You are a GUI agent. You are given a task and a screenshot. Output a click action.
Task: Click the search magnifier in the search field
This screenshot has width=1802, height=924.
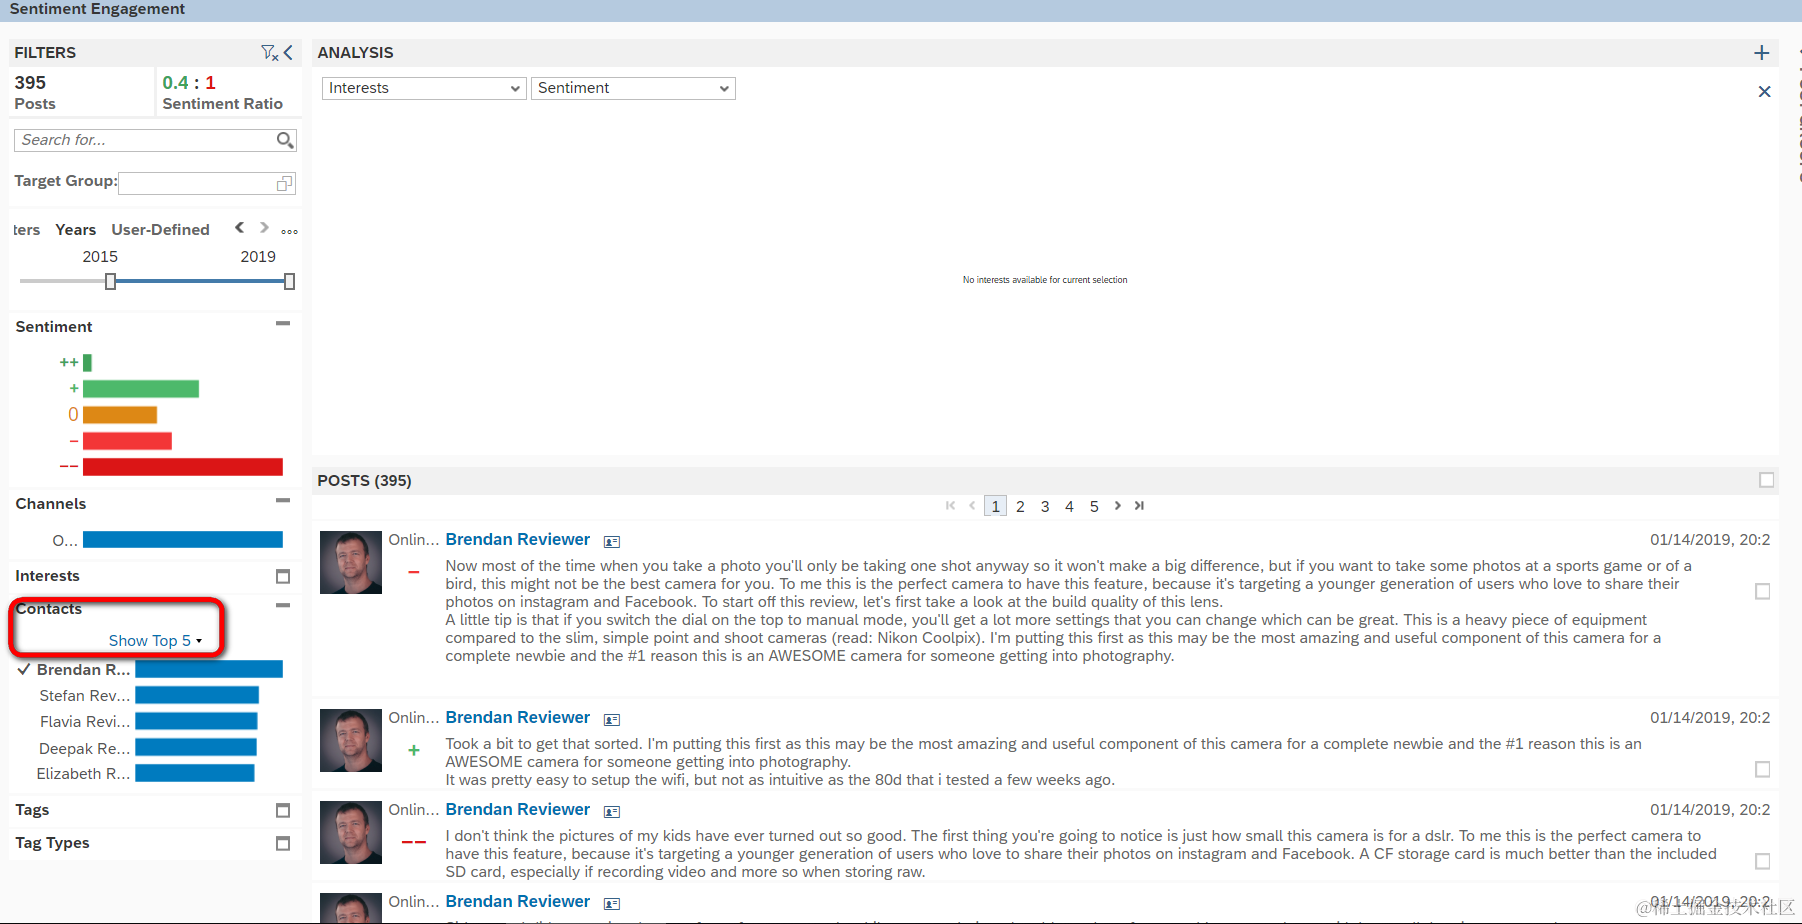tap(285, 140)
